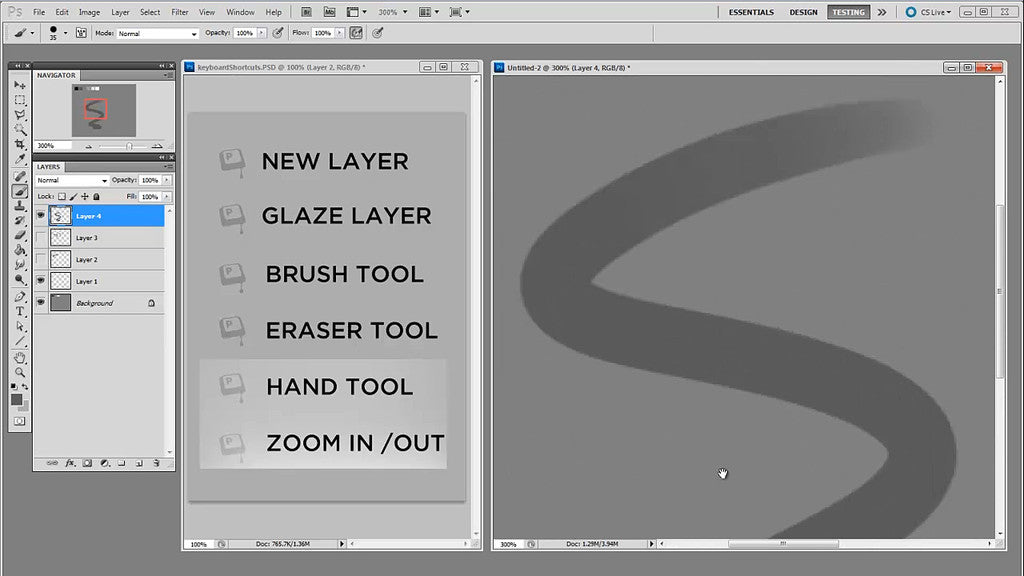
Task: Open the painting Mode dropdown
Action: [x=157, y=33]
